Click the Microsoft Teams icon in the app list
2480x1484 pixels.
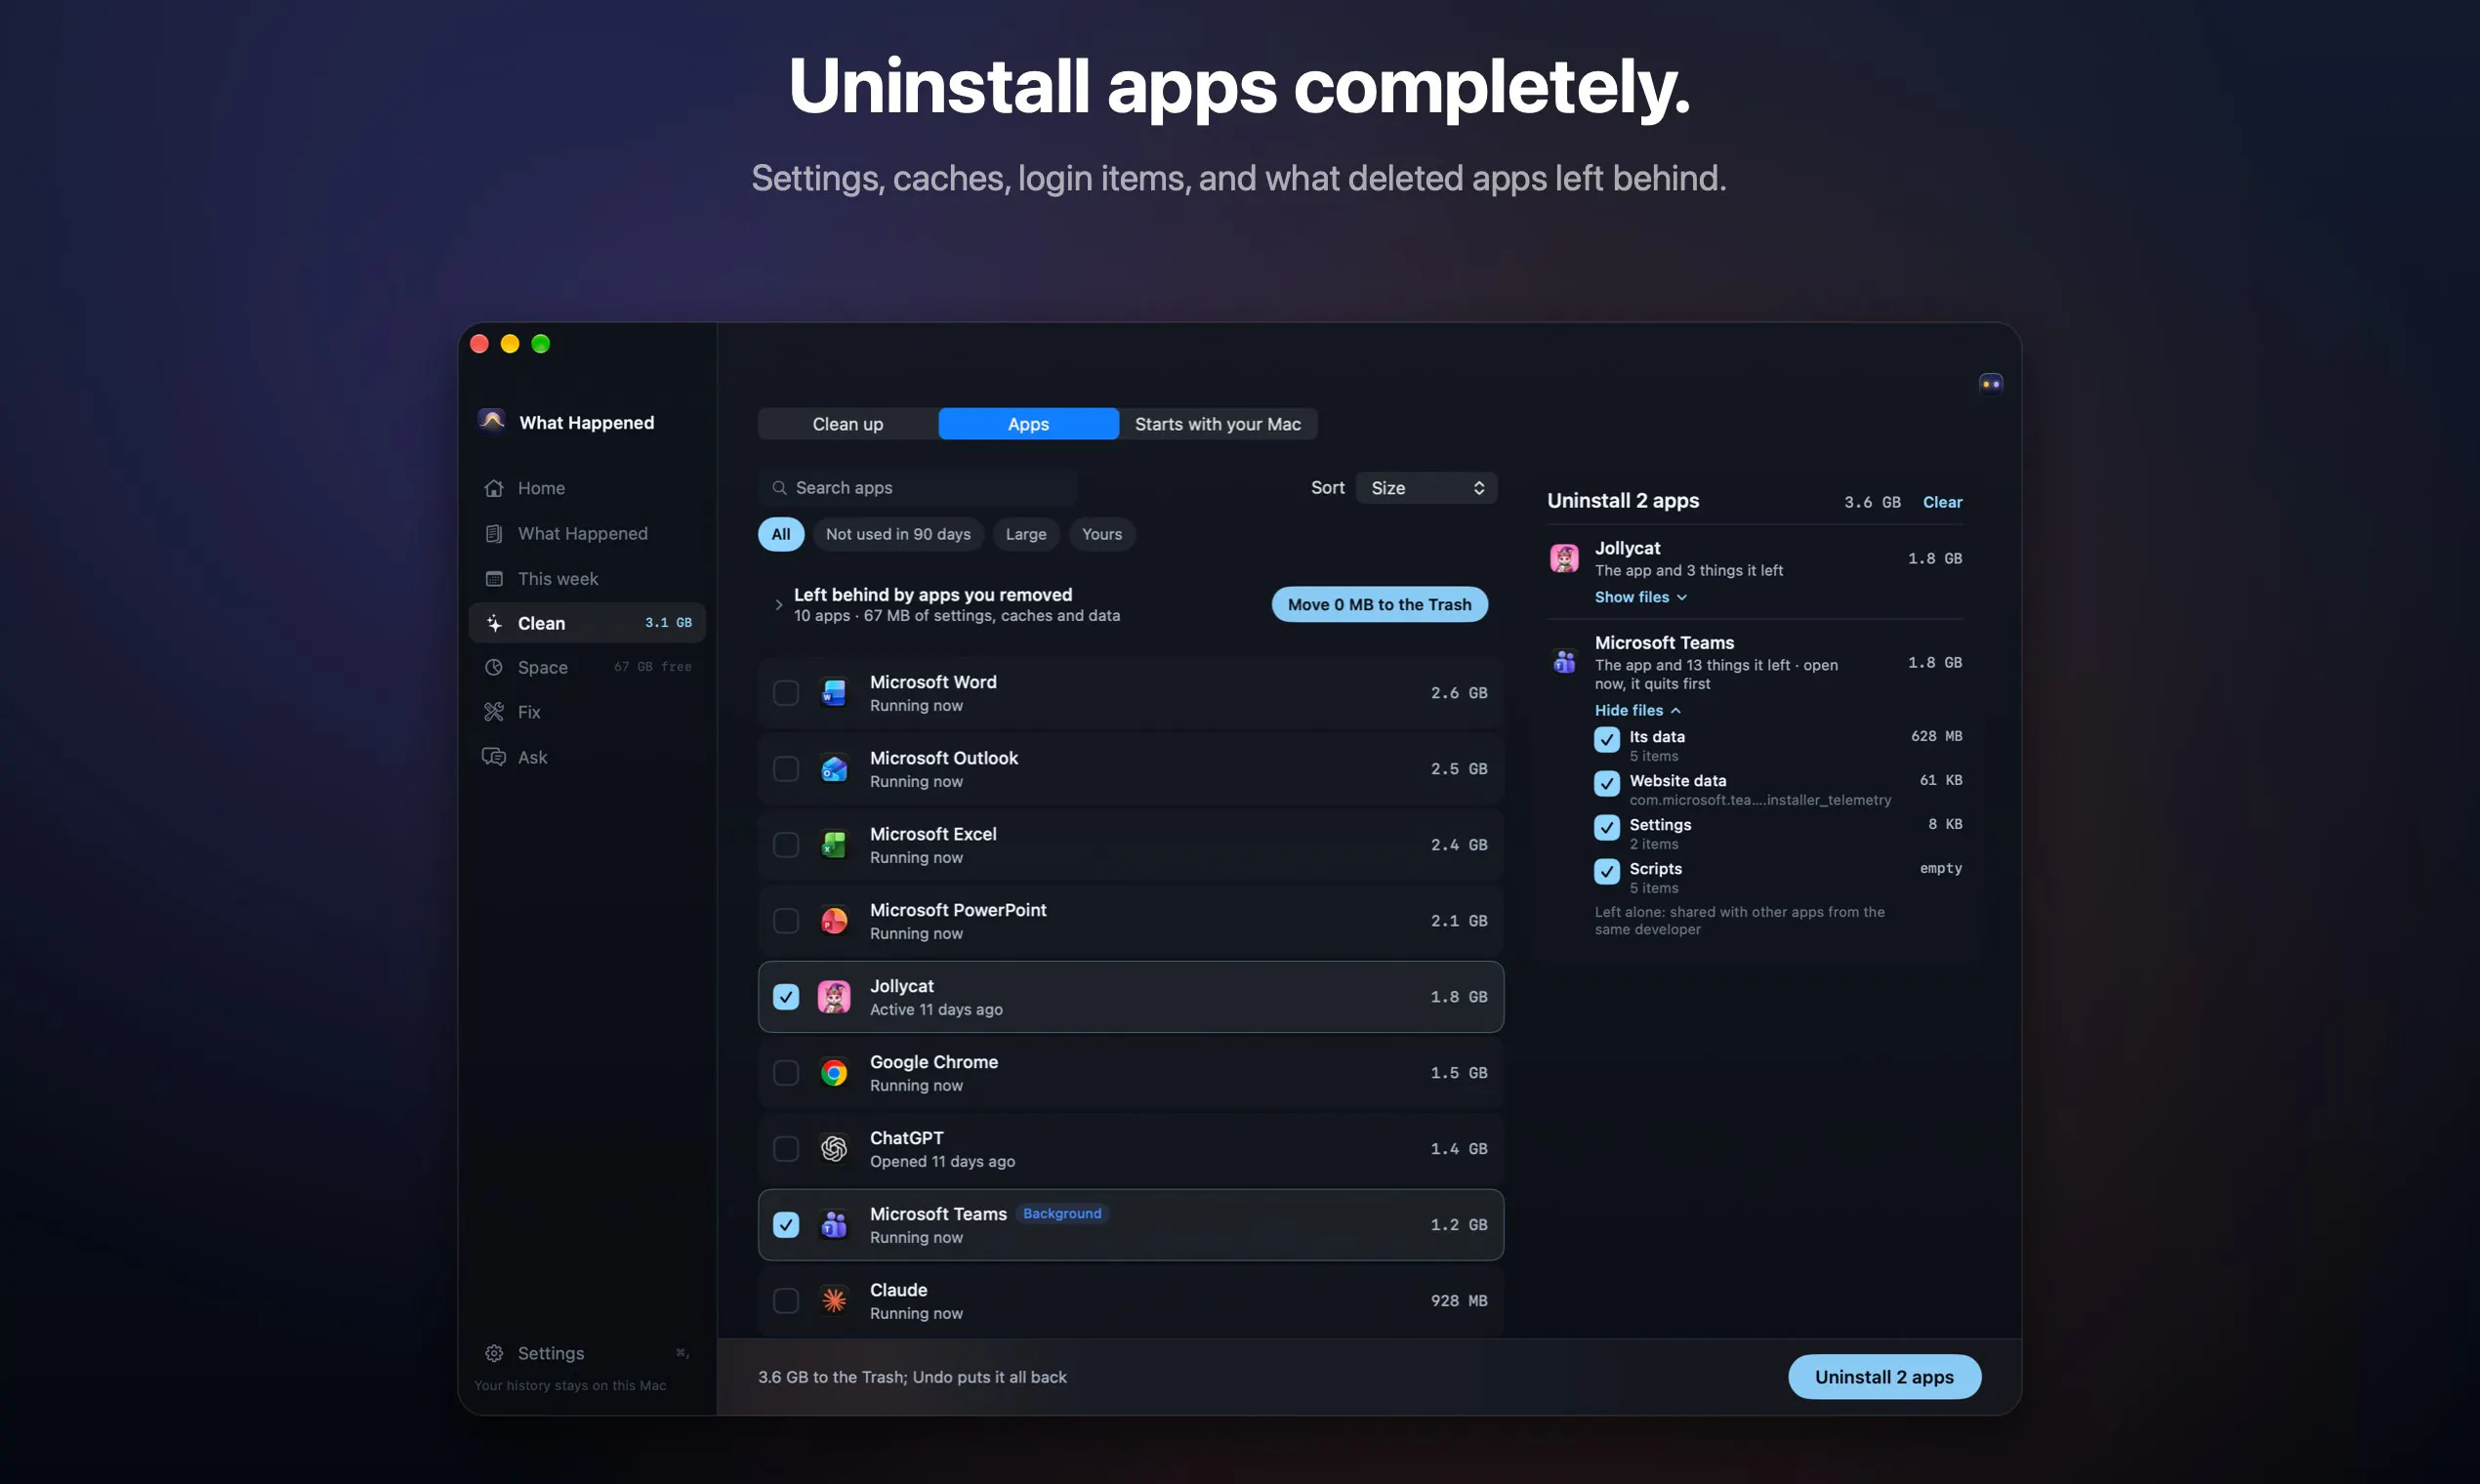coord(833,1225)
